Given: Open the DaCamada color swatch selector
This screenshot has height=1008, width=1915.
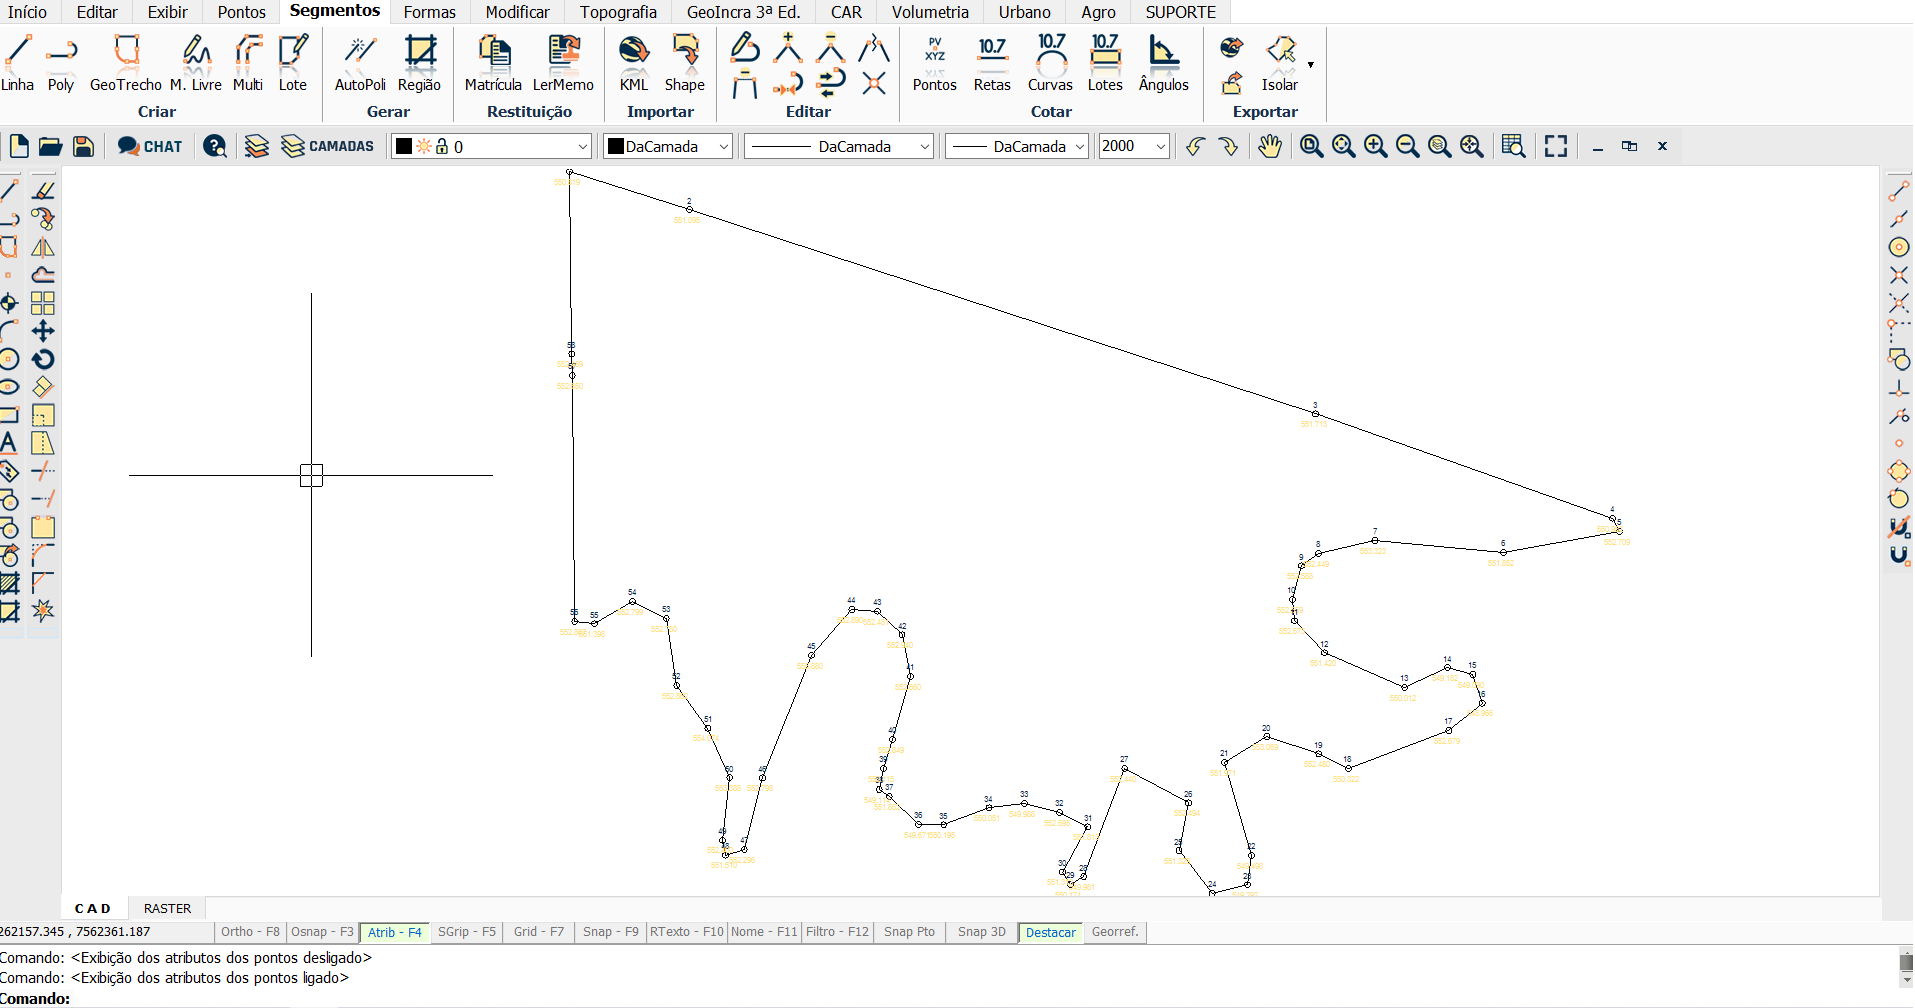Looking at the screenshot, I should click(x=668, y=147).
